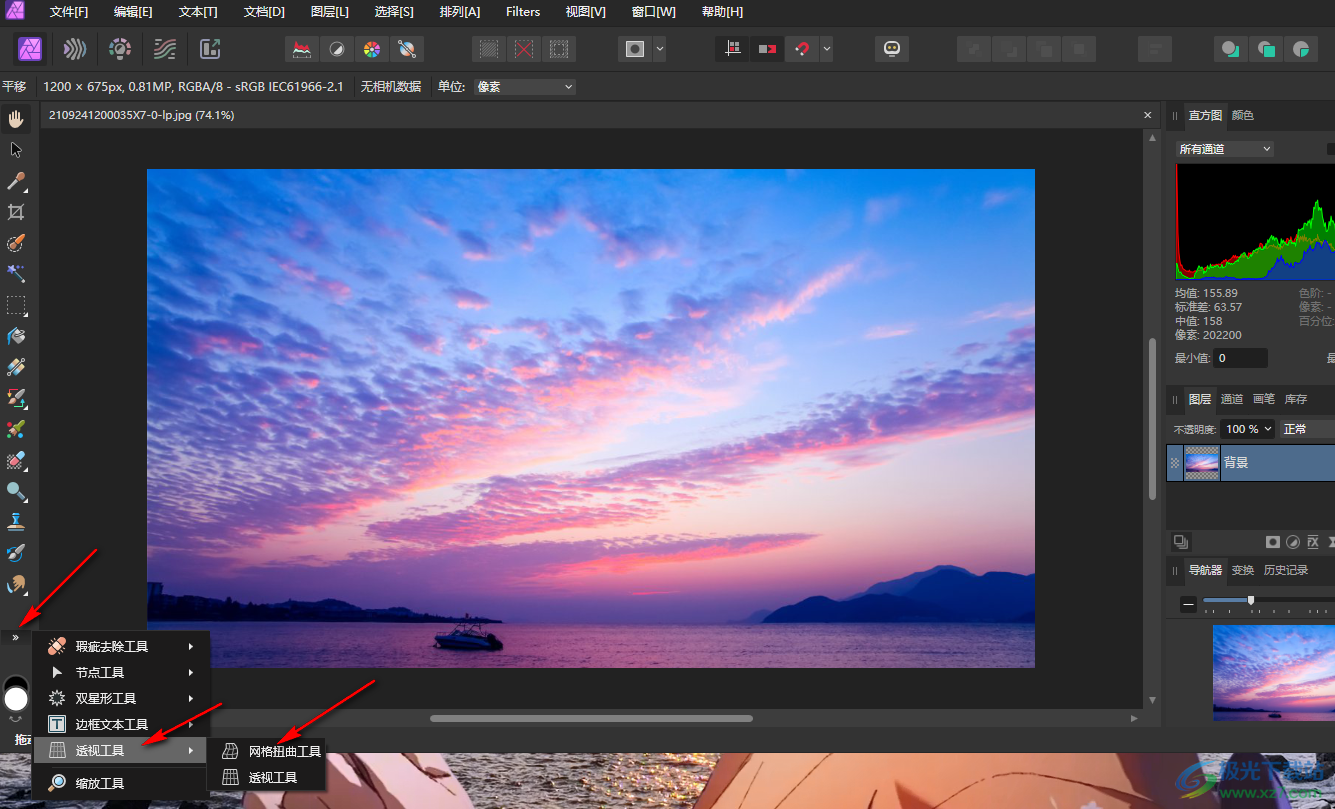Add layer effects with the FX icon
The width and height of the screenshot is (1335, 809).
[x=1314, y=542]
